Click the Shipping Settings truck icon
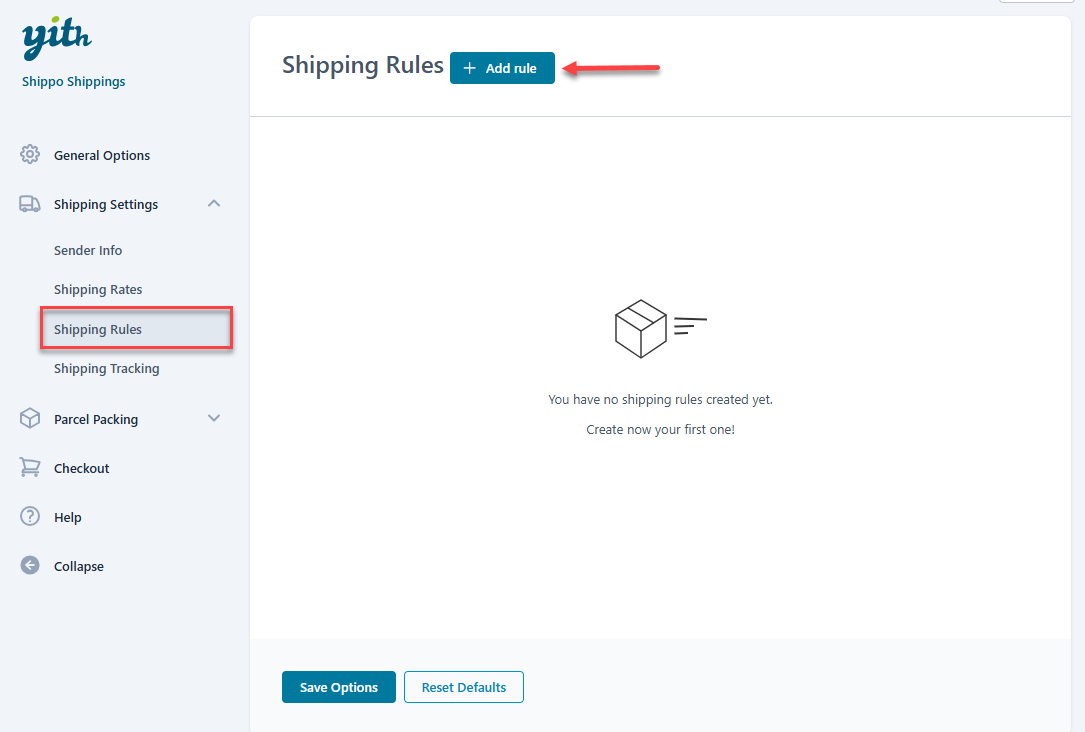 point(30,204)
